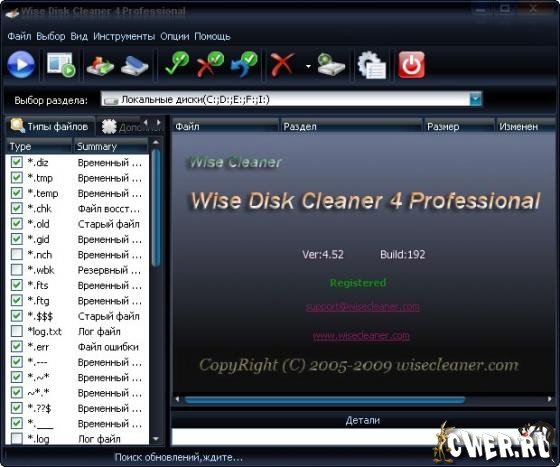Uncheck the *.chk file type
The image size is (560, 467).
[x=16, y=208]
